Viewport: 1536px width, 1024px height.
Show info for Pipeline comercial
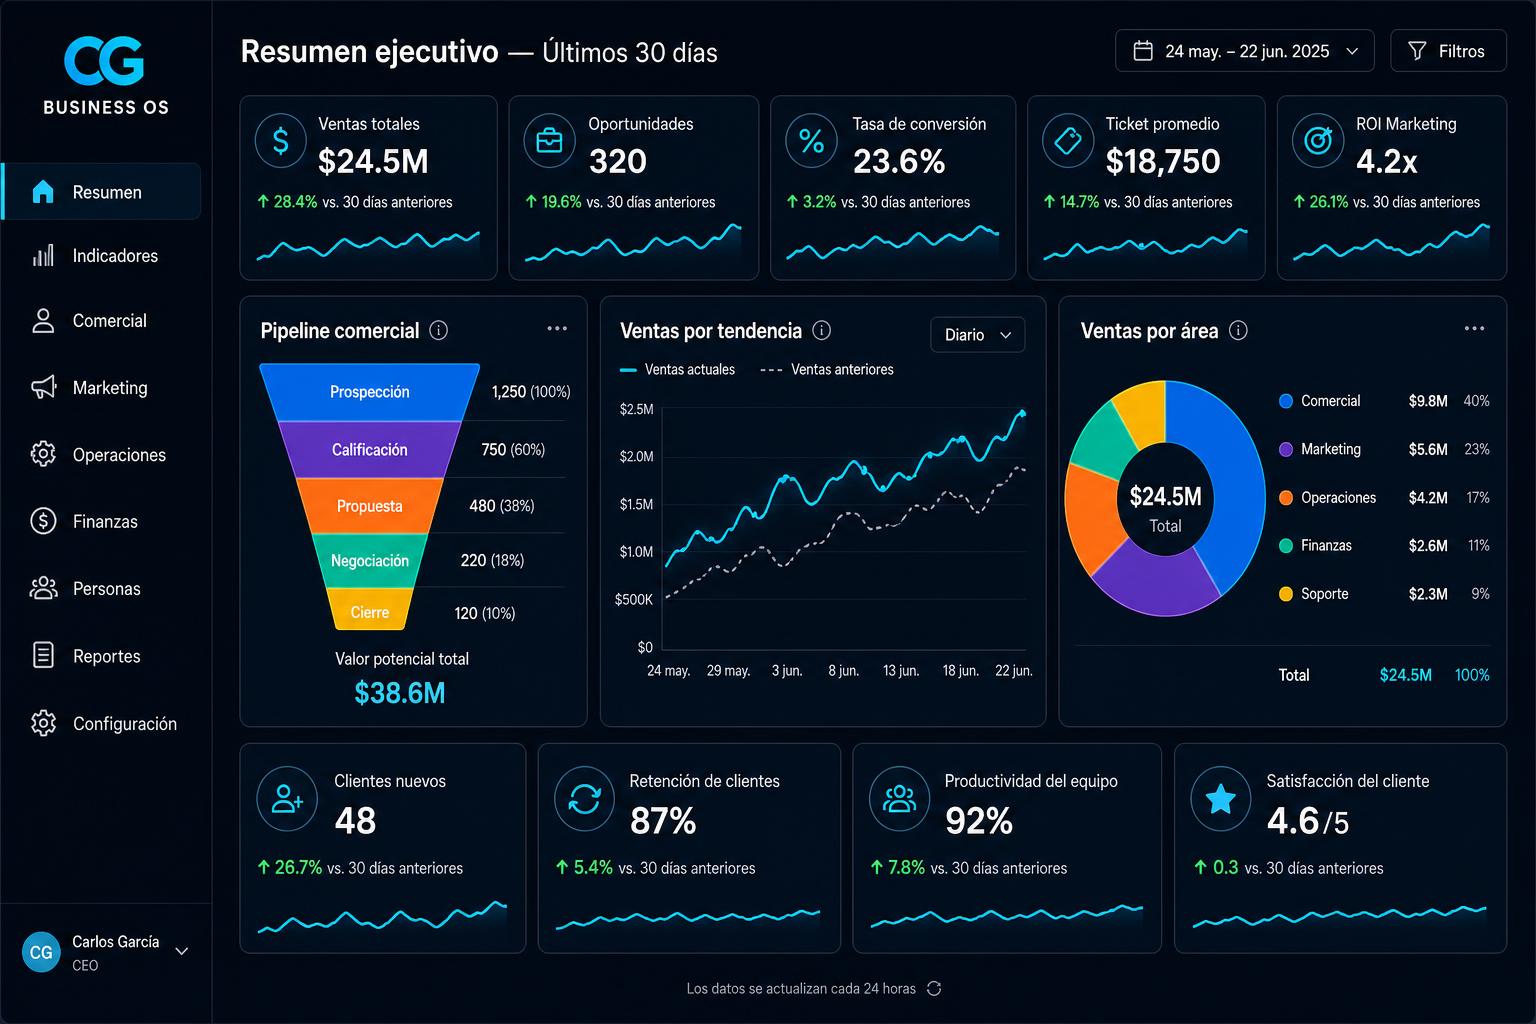pyautogui.click(x=438, y=330)
